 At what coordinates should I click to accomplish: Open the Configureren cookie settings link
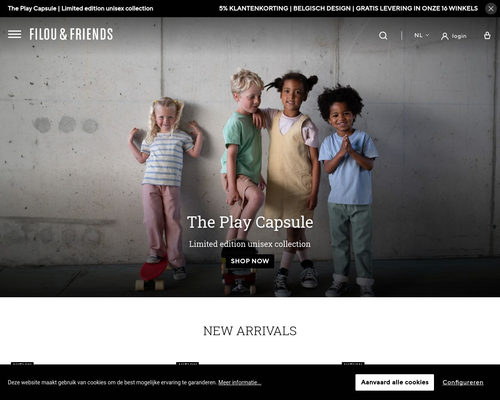coord(463,382)
